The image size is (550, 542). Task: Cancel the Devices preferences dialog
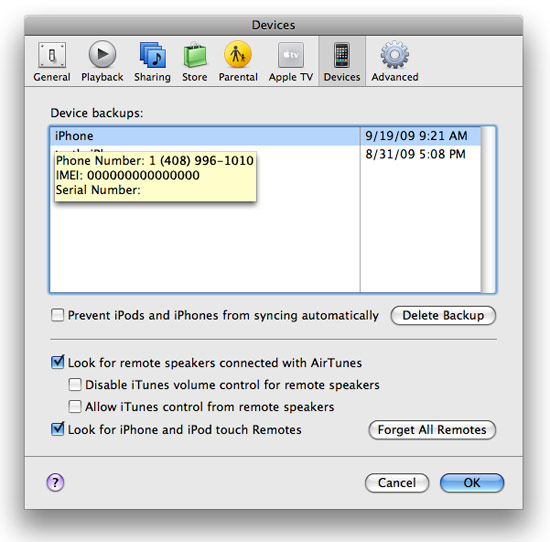click(397, 483)
